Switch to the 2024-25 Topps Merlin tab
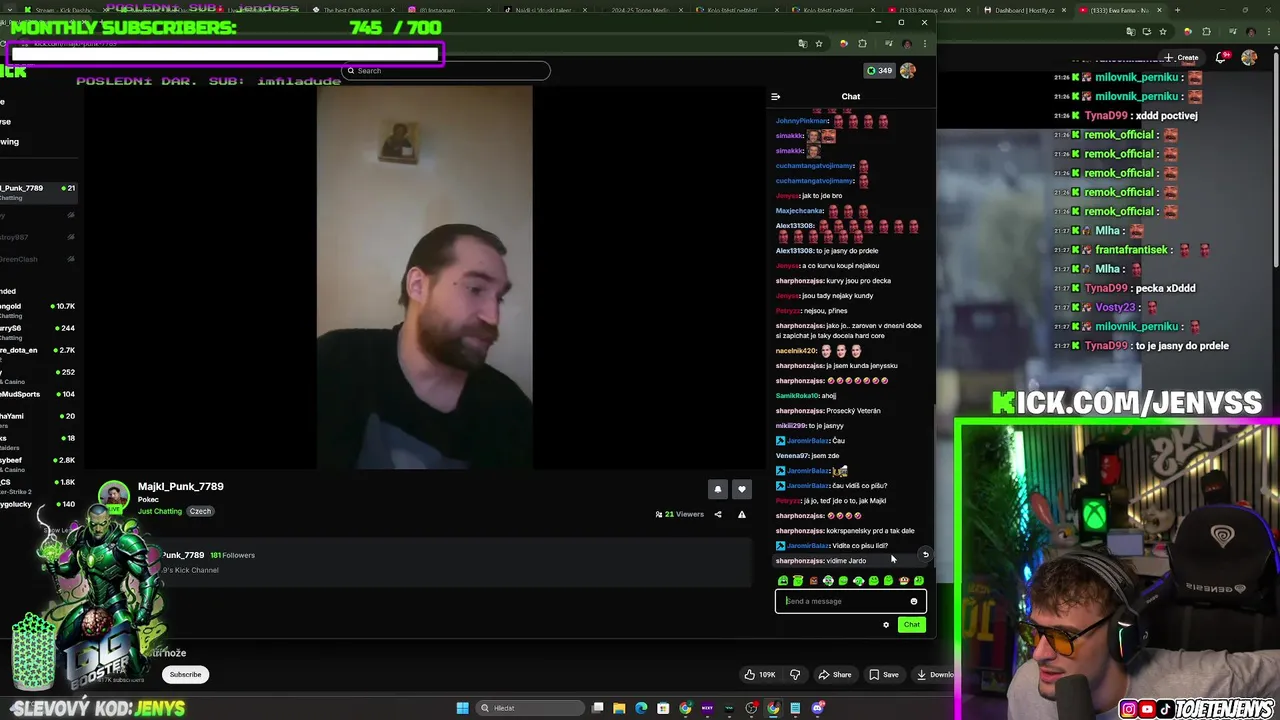 (x=643, y=10)
